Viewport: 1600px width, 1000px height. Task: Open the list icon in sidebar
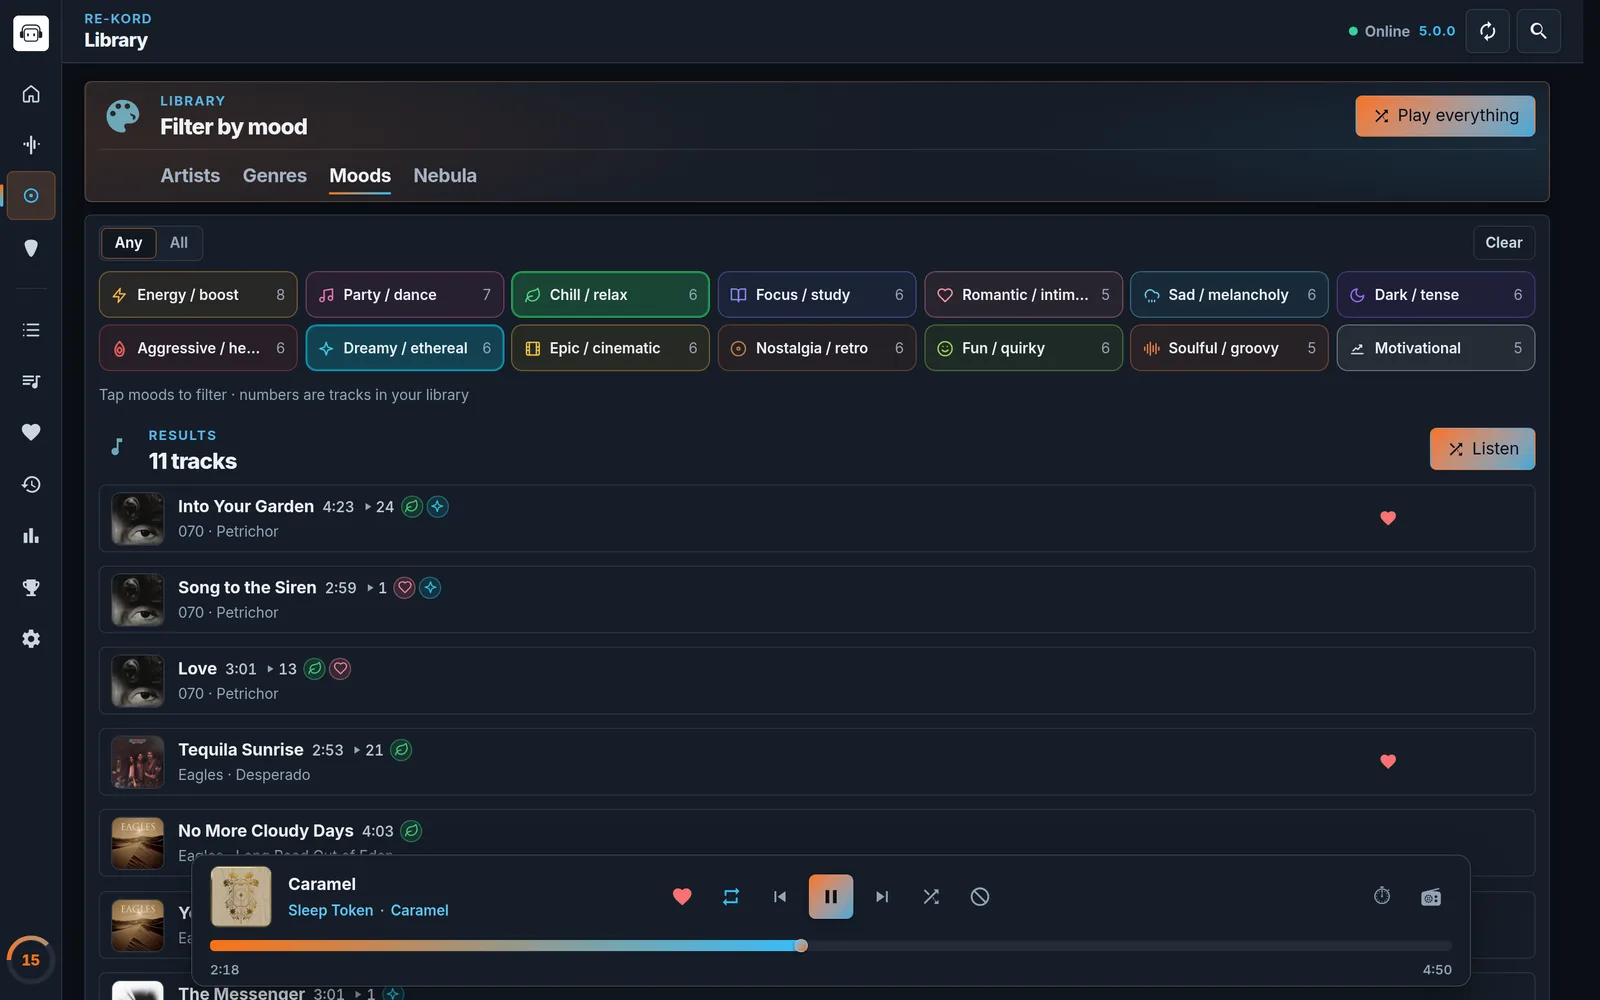click(x=31, y=330)
